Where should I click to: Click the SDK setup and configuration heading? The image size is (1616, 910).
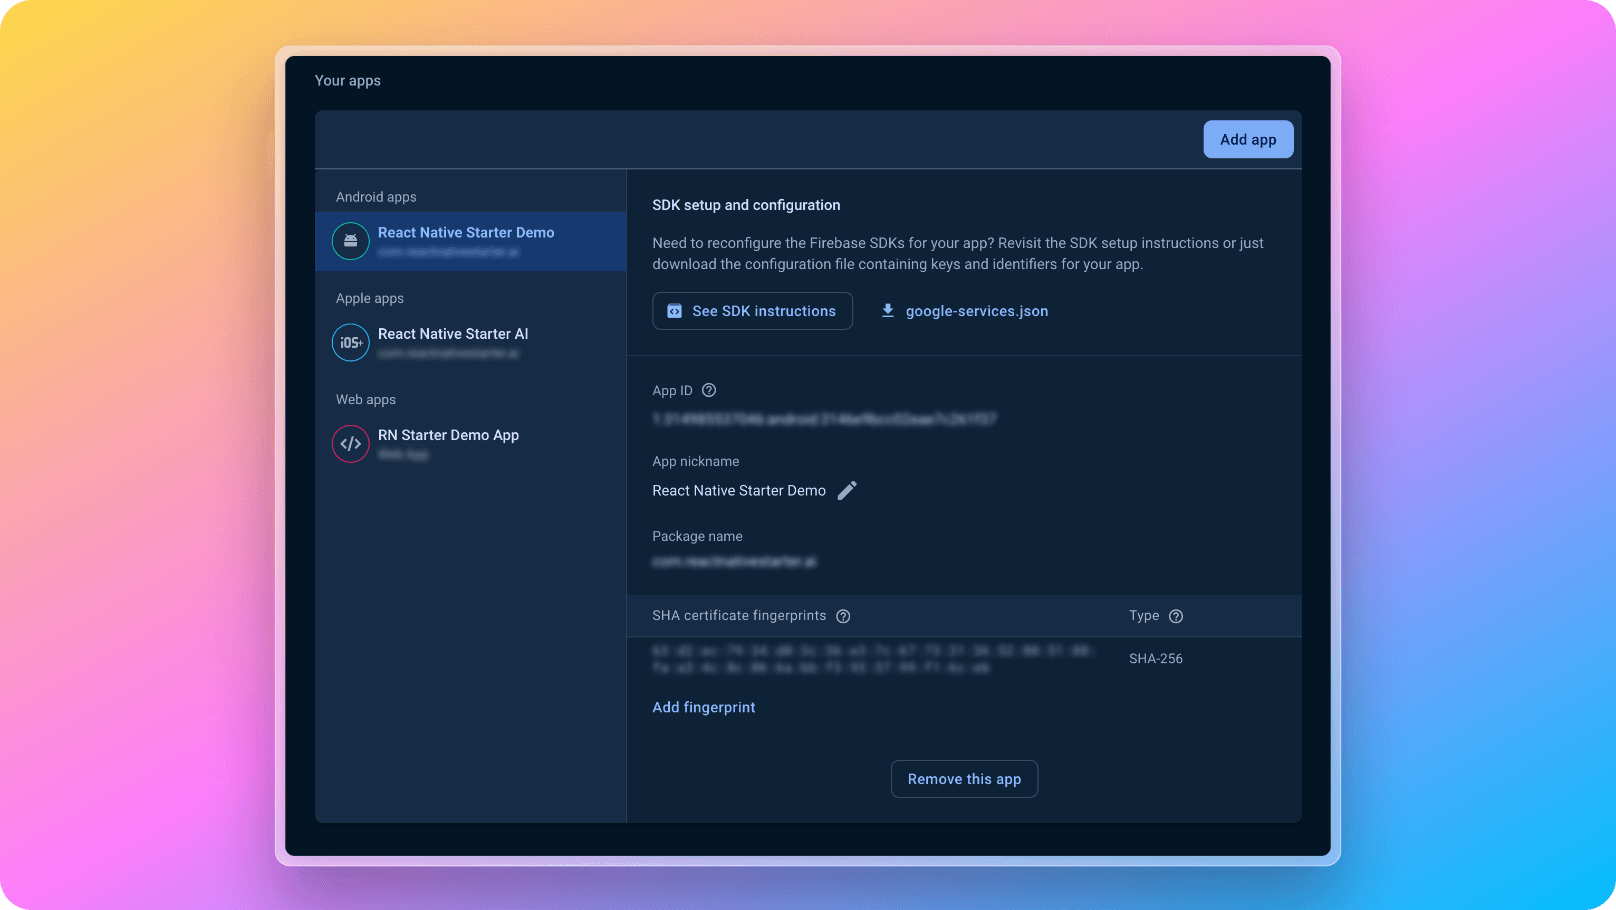point(746,205)
